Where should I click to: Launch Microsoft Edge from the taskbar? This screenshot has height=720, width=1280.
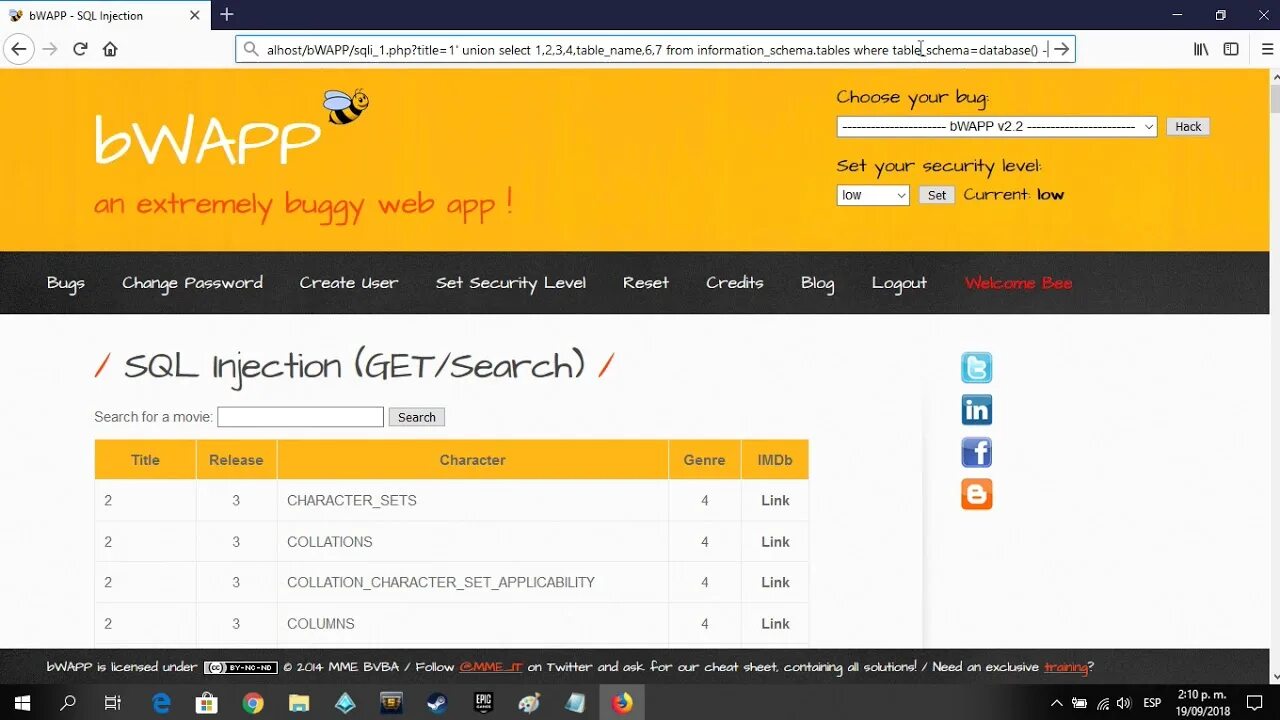161,703
